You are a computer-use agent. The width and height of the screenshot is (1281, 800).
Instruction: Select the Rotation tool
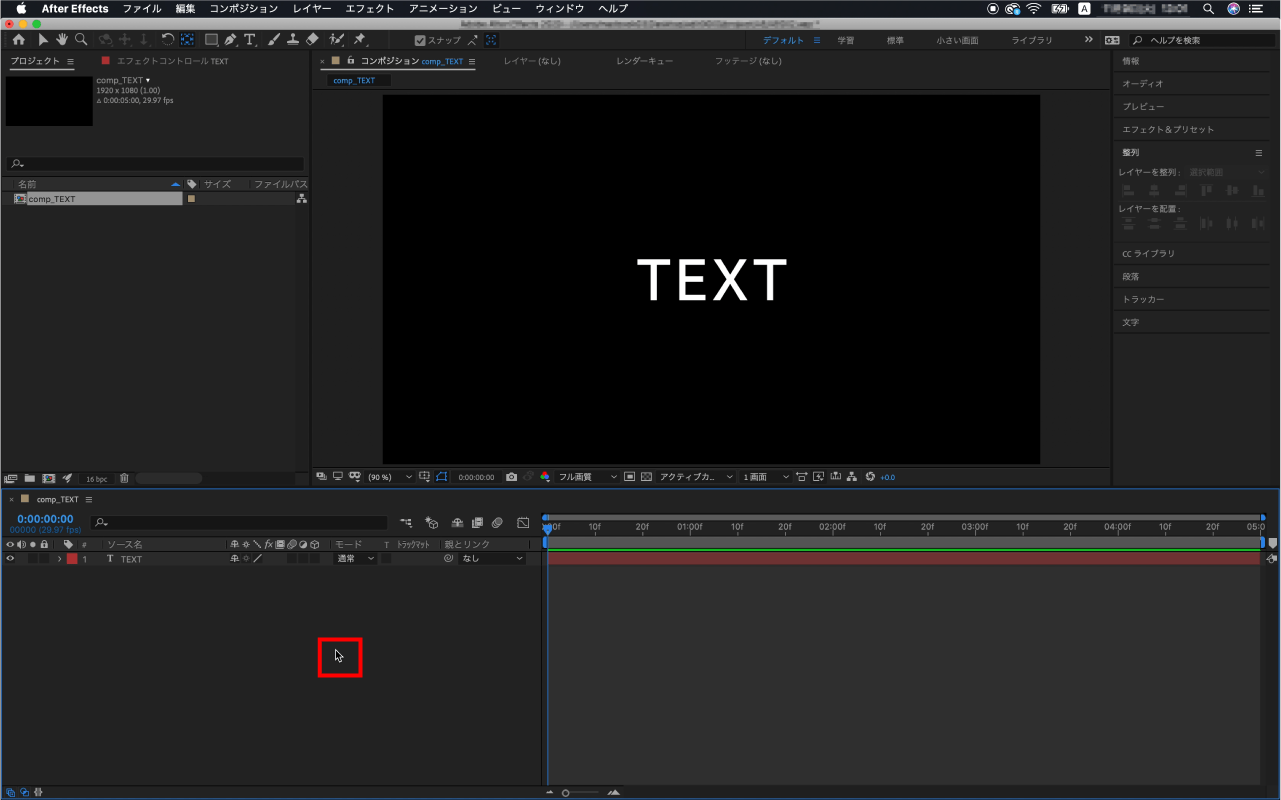[168, 40]
